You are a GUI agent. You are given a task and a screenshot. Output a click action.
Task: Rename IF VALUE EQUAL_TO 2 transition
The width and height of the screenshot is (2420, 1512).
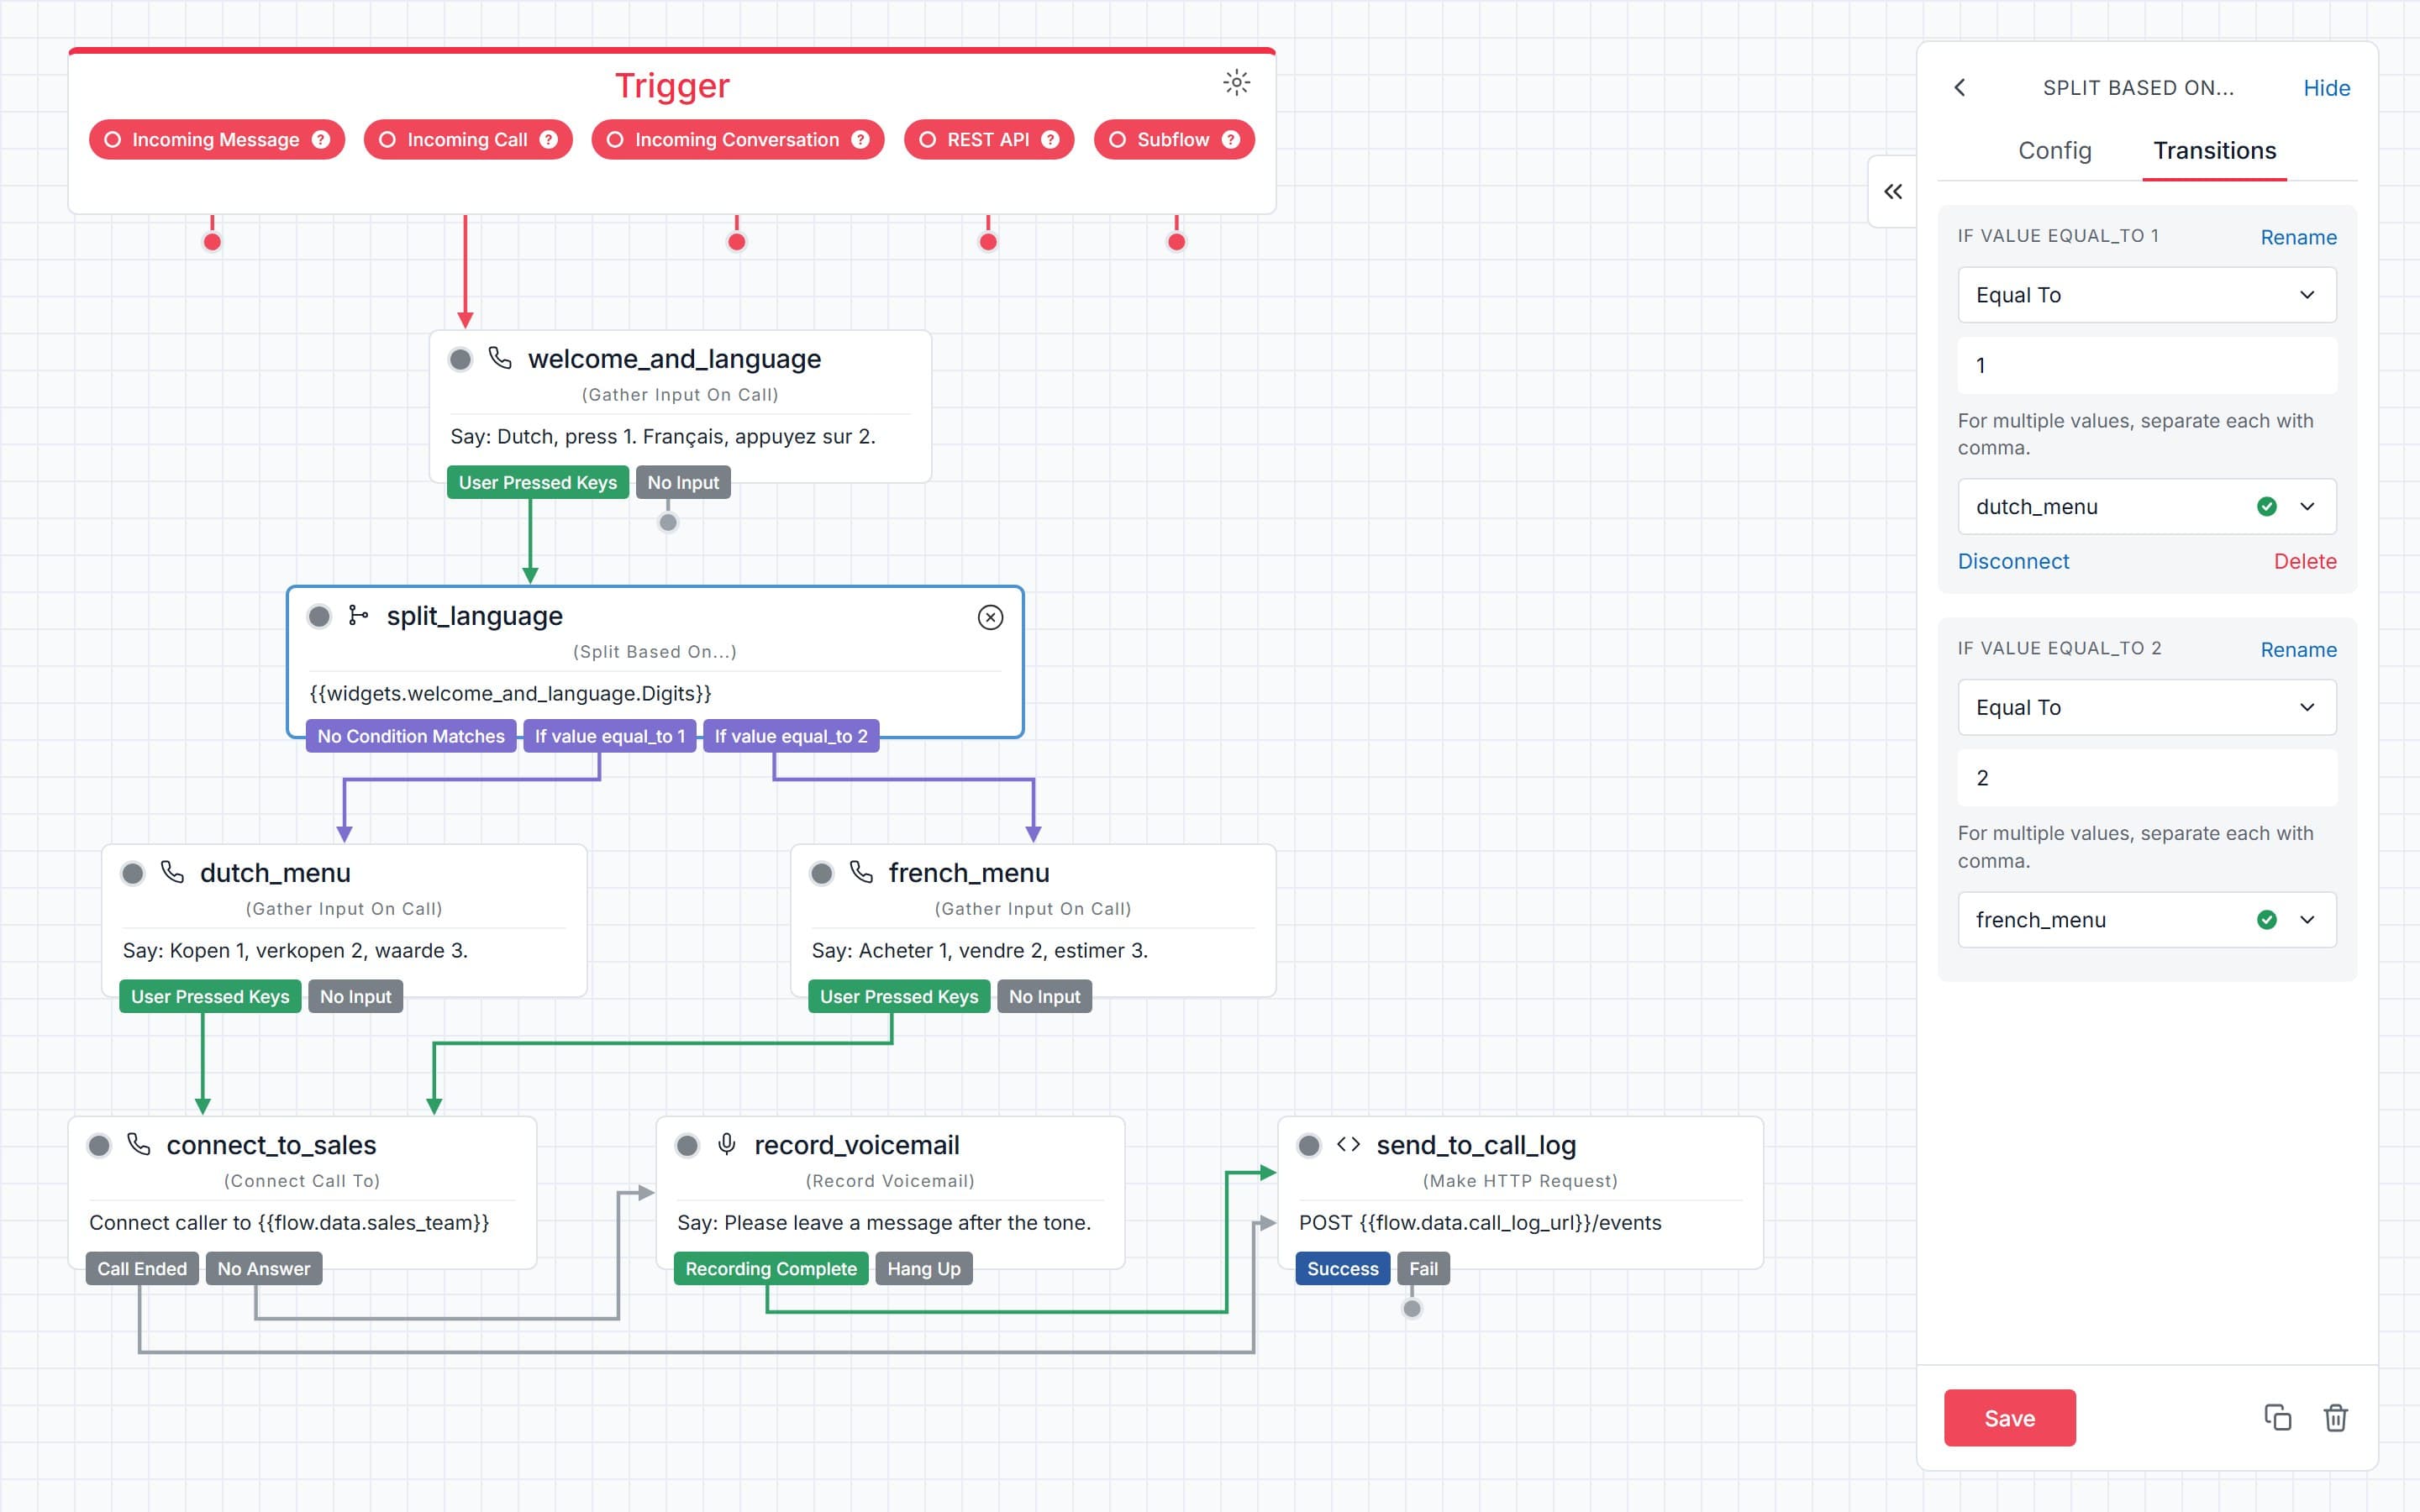pos(2298,650)
